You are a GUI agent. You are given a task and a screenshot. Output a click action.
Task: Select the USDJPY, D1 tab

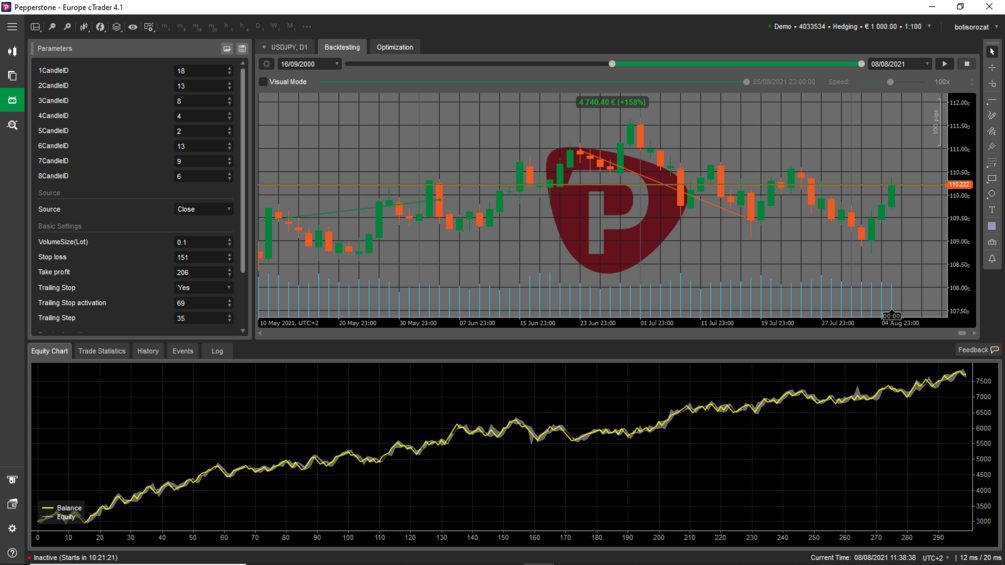tap(286, 47)
